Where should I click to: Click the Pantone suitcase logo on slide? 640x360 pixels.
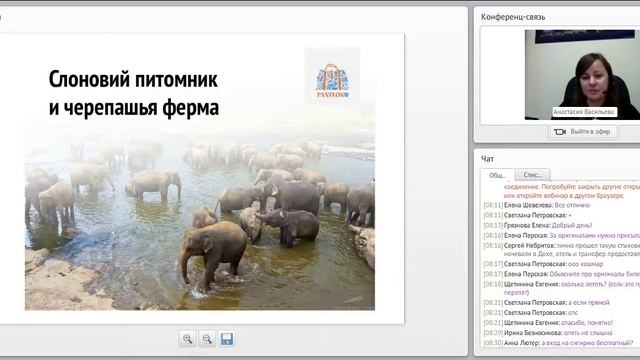(332, 76)
